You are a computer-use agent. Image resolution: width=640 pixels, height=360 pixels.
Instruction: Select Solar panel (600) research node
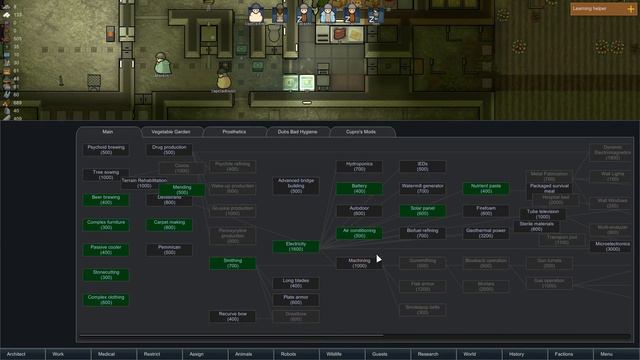click(422, 211)
